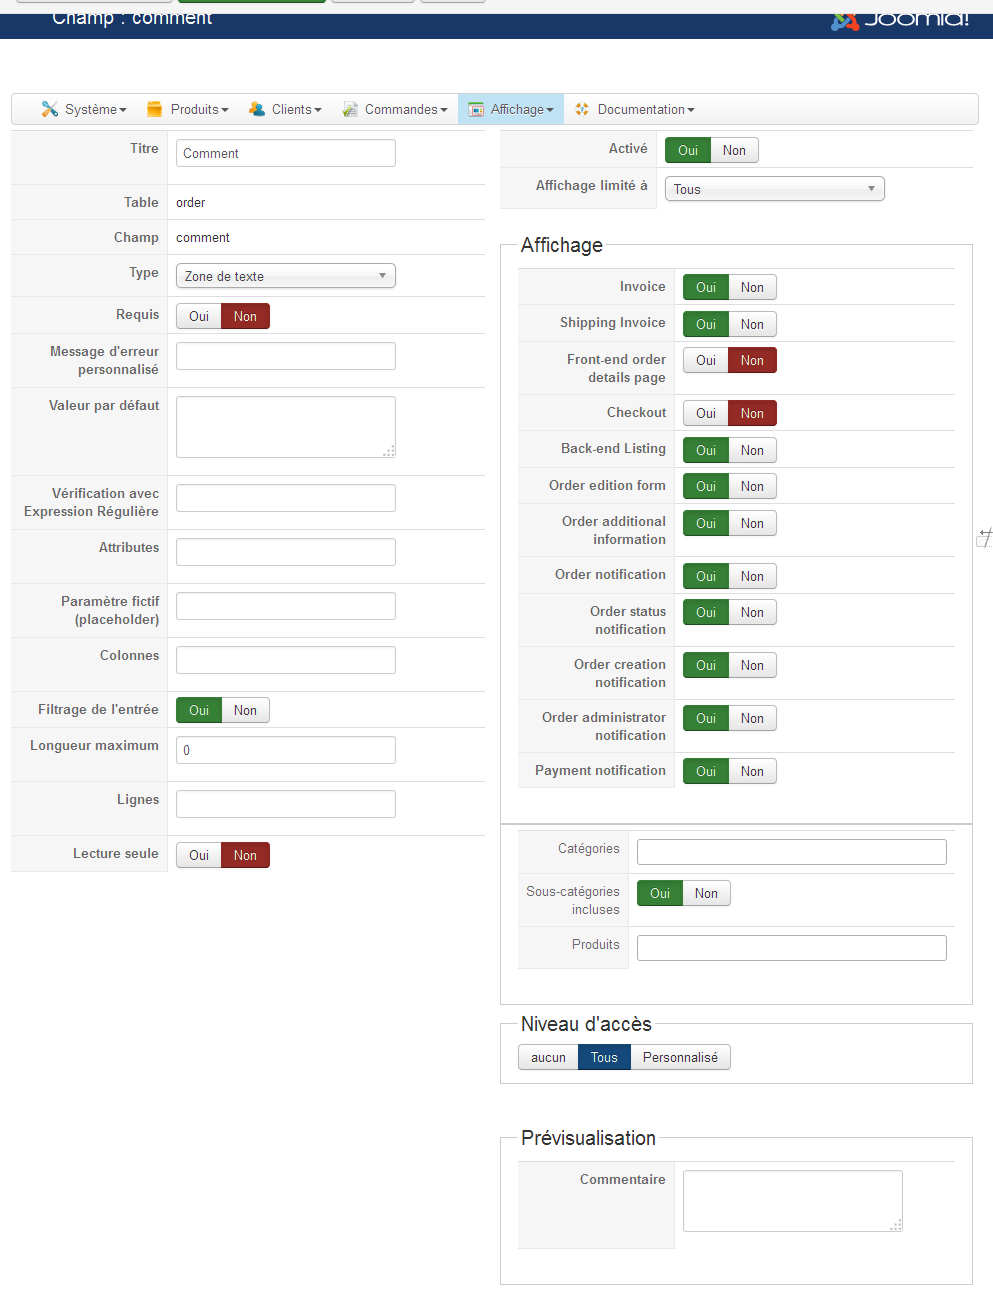
Task: Click the Documentation lifebuoy icon
Action: click(x=582, y=109)
